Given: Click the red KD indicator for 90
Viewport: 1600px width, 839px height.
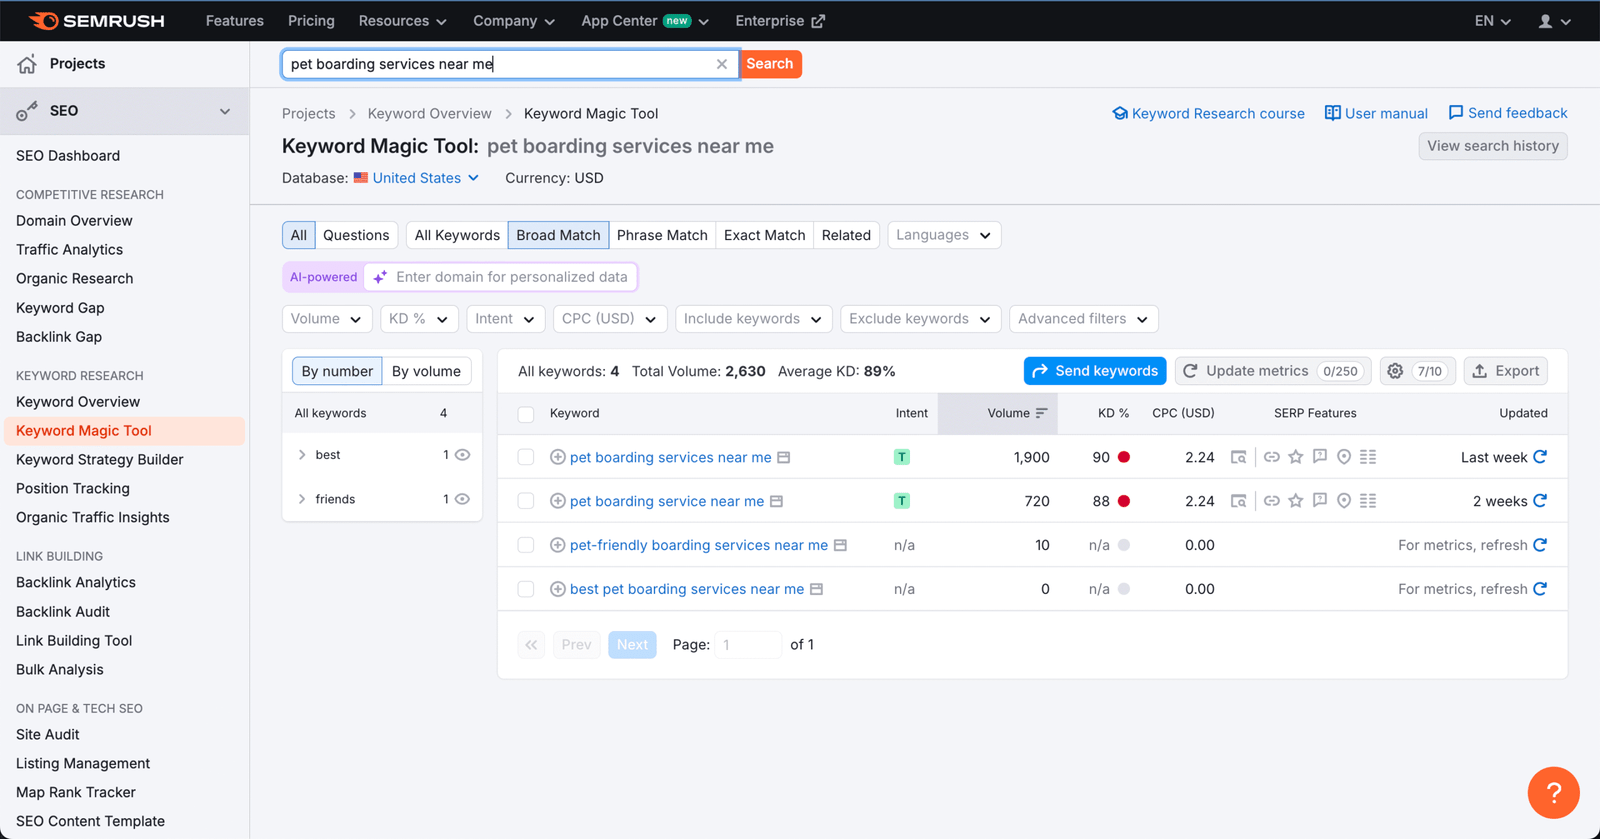Looking at the screenshot, I should click(1124, 457).
